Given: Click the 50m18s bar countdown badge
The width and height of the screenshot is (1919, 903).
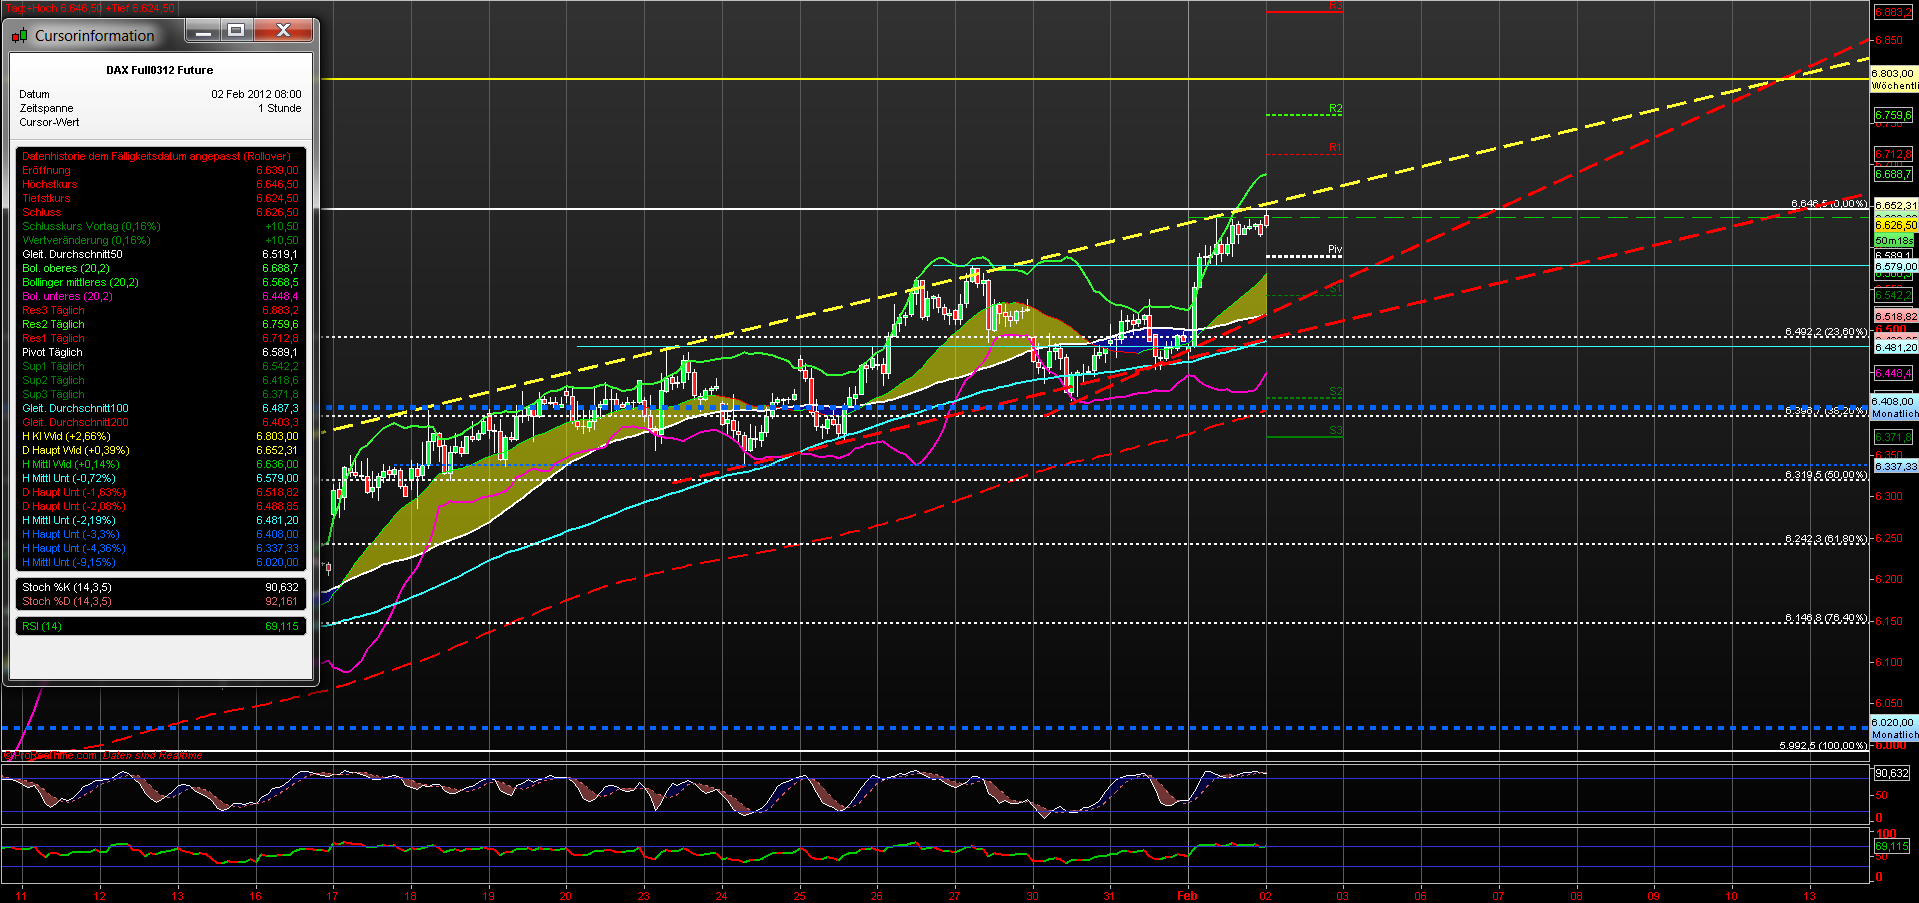Looking at the screenshot, I should click(x=1891, y=241).
